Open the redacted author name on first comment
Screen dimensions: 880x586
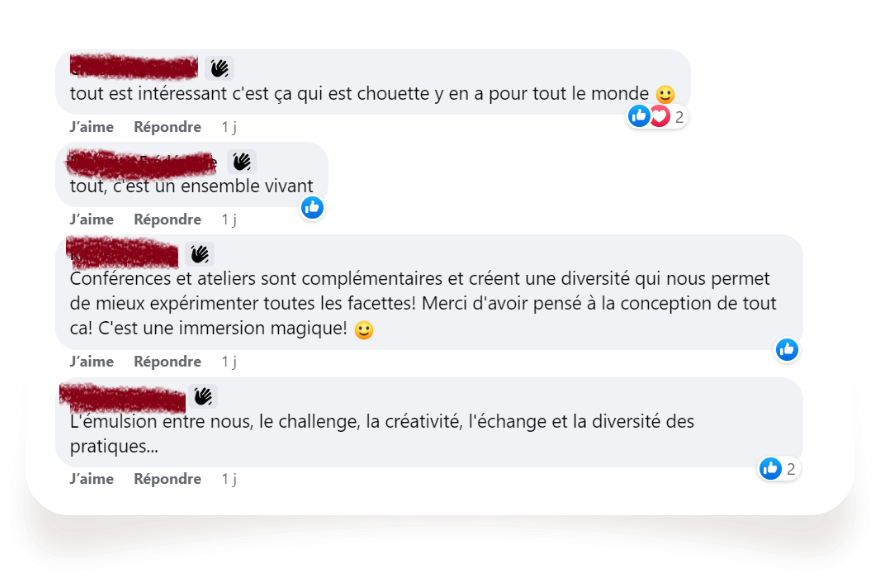pyautogui.click(x=134, y=66)
